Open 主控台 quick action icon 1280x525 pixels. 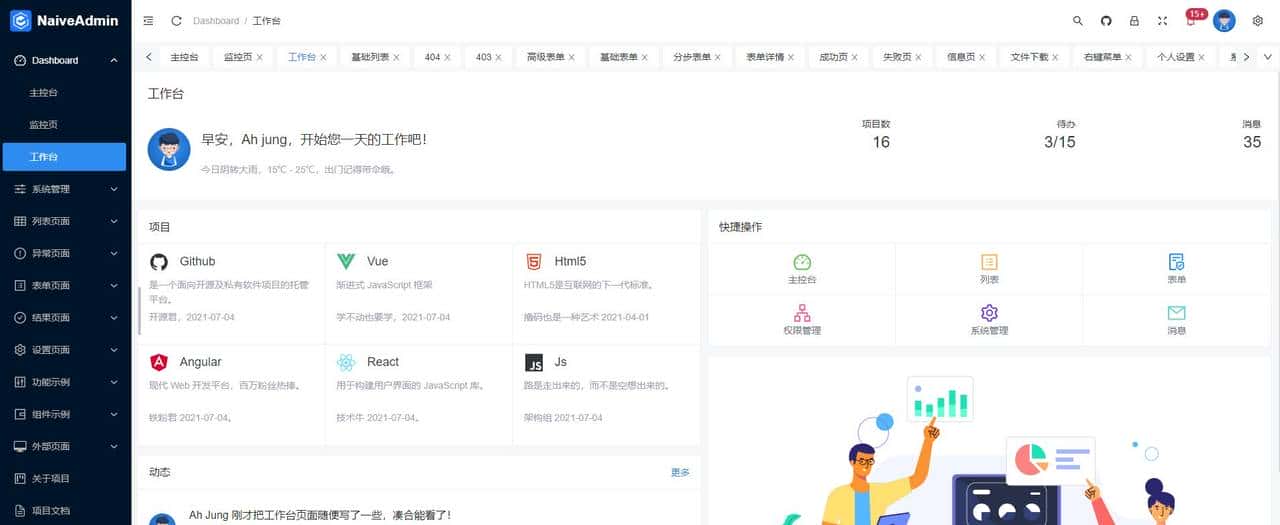[802, 262]
